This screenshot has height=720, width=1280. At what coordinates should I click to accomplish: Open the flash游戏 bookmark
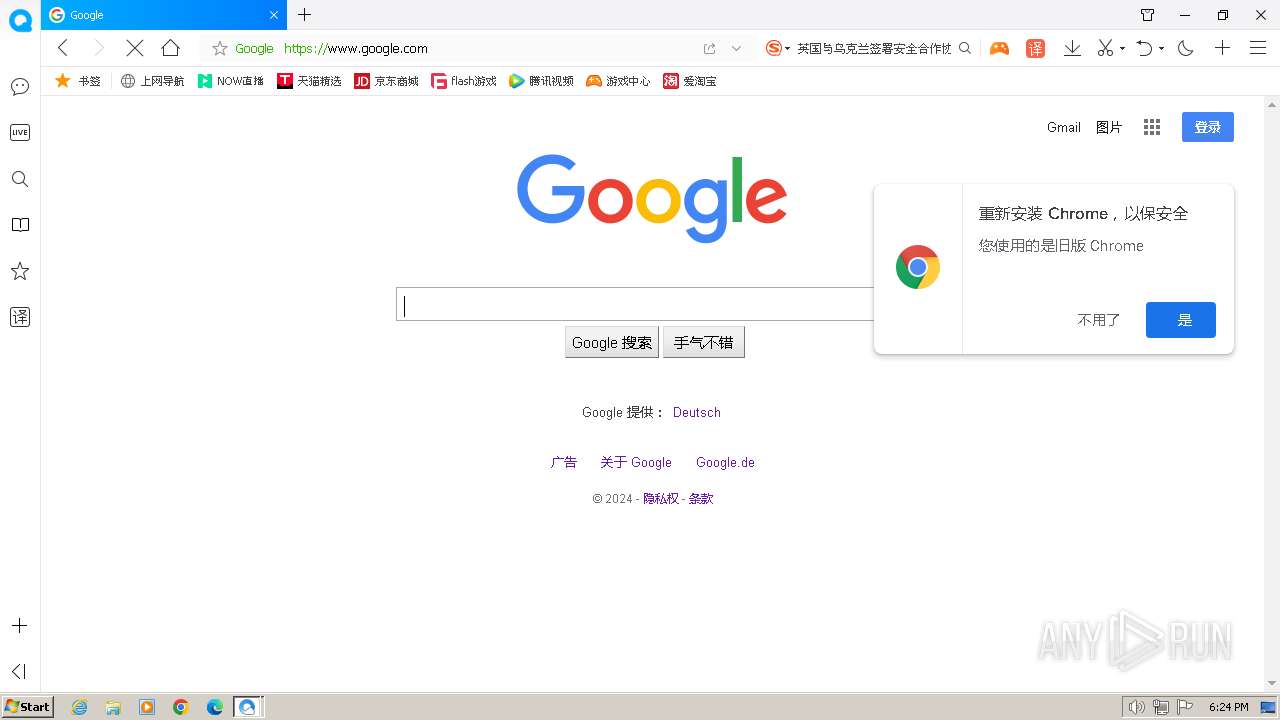tap(464, 81)
